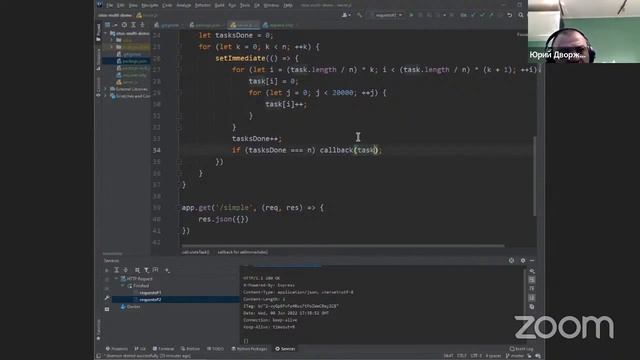Click the Services panel gear options icon

coord(523,260)
